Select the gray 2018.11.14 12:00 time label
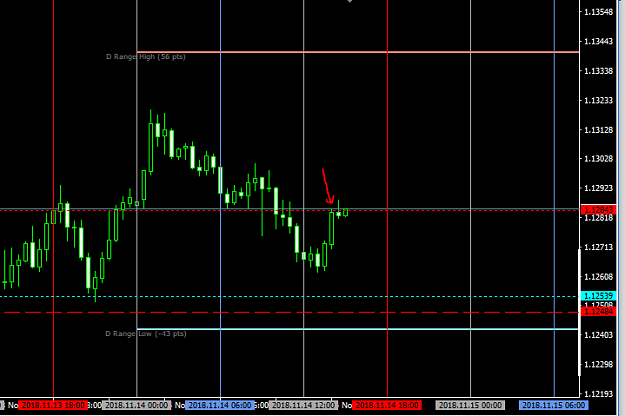This screenshot has width=625, height=416. (303, 405)
